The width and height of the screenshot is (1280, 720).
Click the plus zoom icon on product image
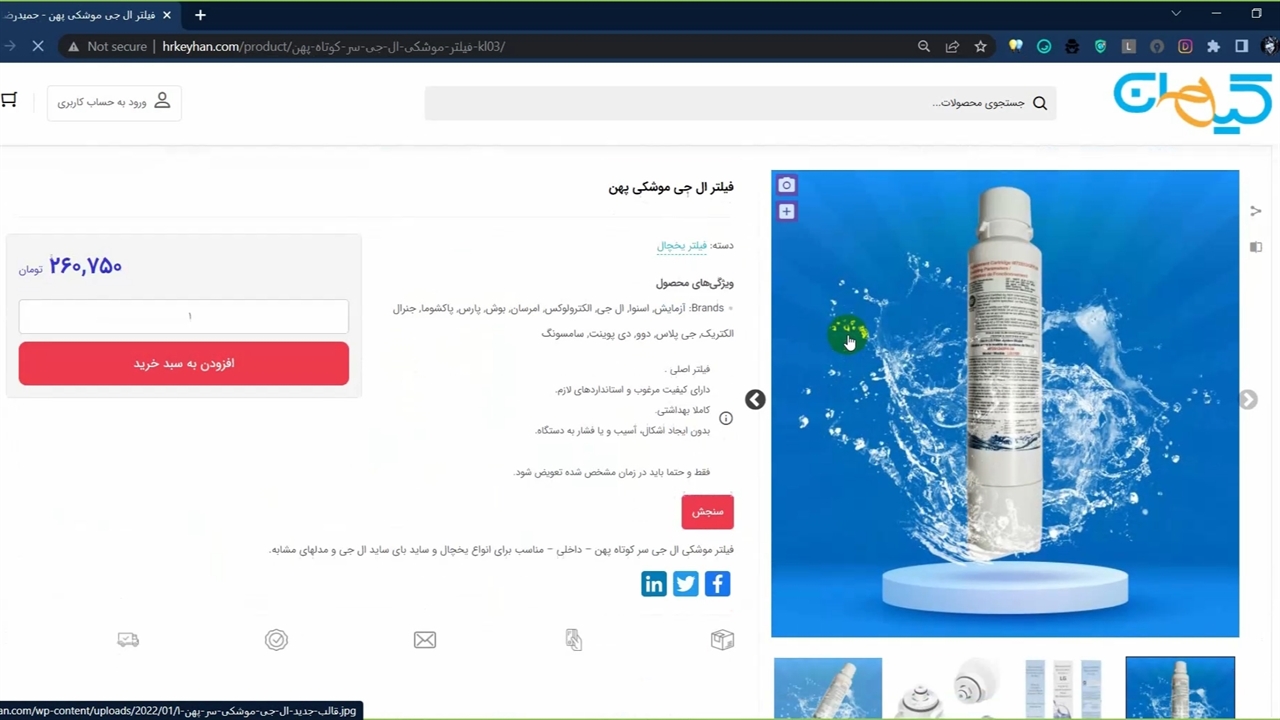click(786, 212)
